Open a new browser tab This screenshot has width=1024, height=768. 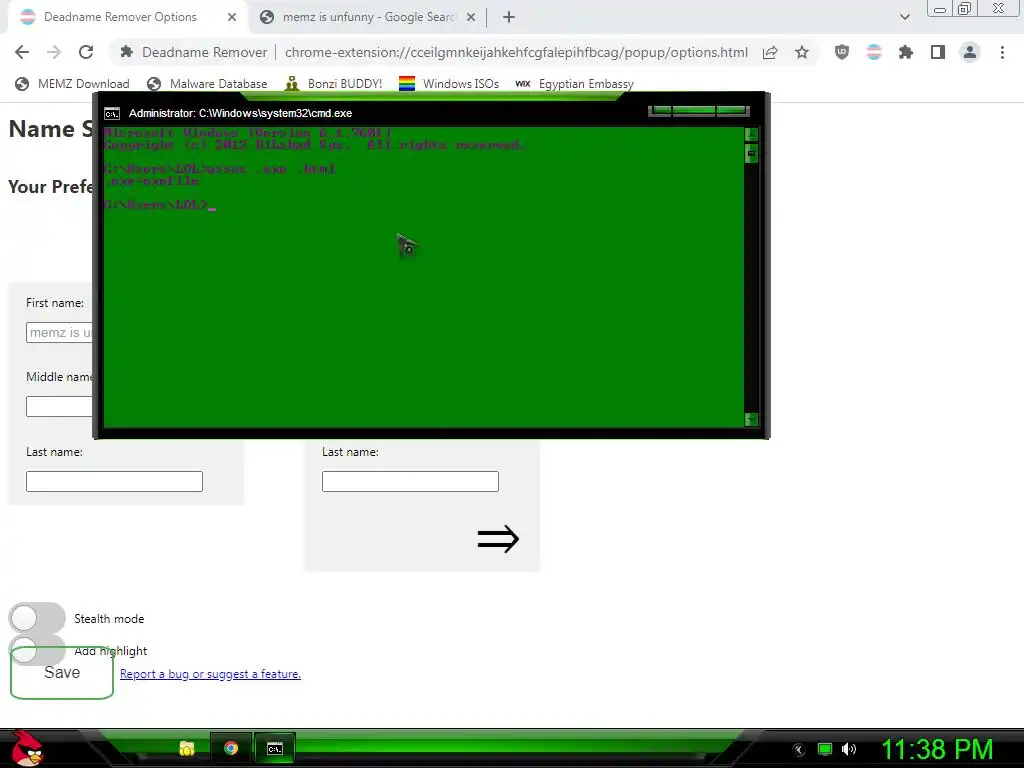[509, 17]
